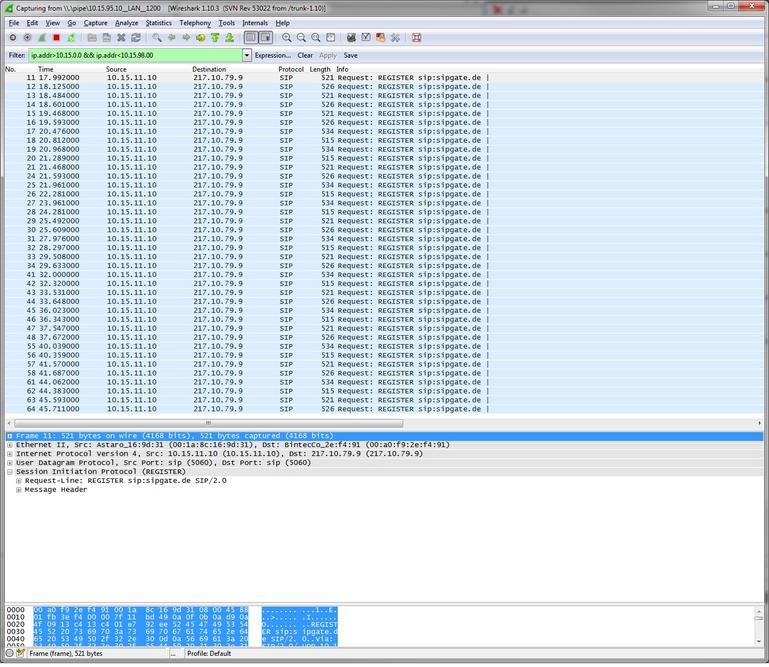Expand the Message Header node
The width and height of the screenshot is (769, 667).
click(x=18, y=490)
